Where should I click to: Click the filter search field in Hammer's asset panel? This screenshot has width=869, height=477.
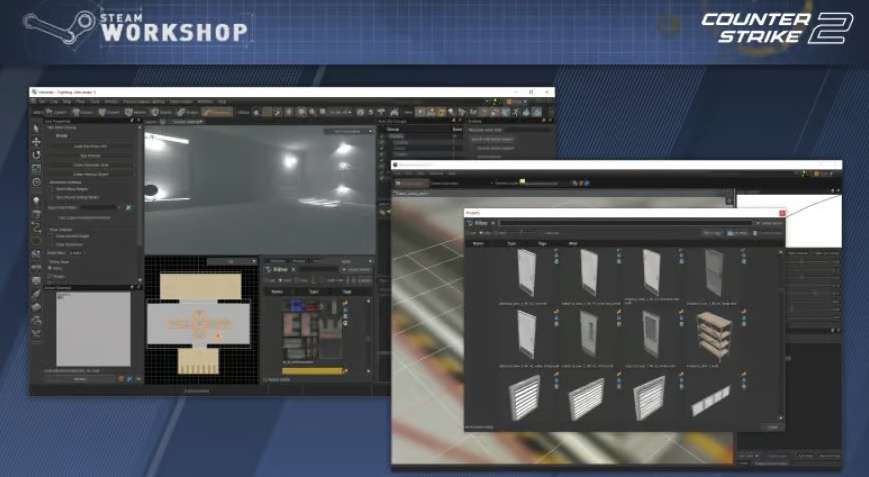tap(319, 269)
